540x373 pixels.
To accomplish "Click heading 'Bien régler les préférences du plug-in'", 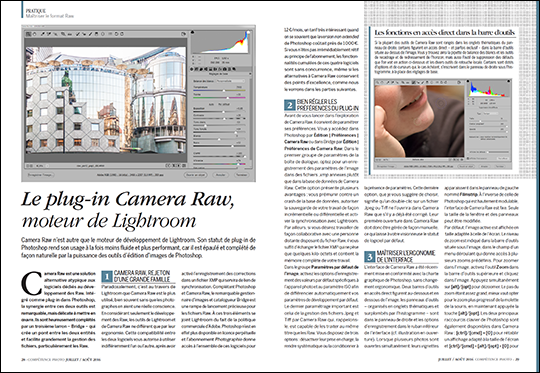I will click(x=327, y=105).
